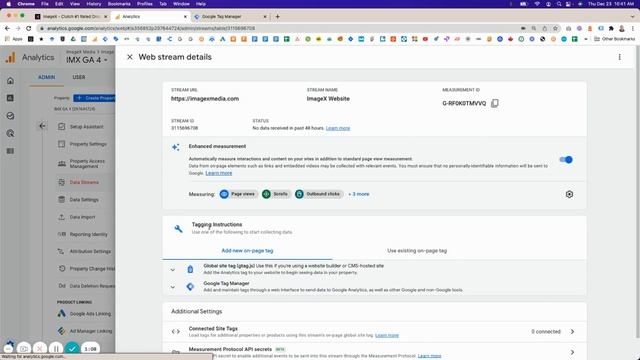
Task: Open Configure icon in Analytics left rail
Action: click(x=11, y=151)
